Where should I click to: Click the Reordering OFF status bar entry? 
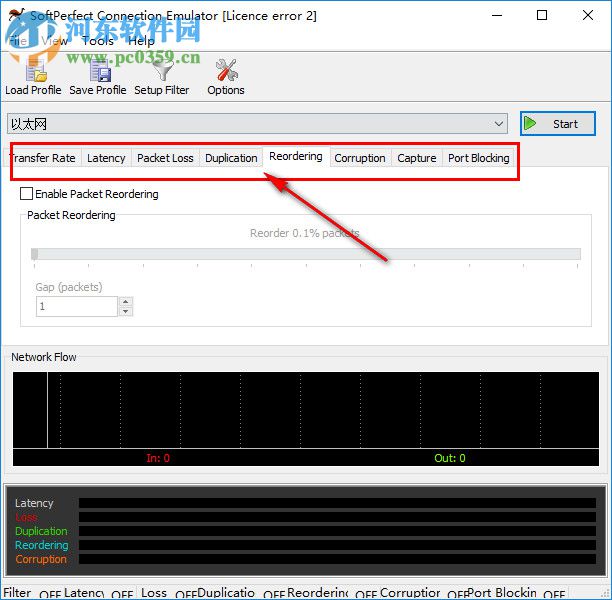click(x=332, y=593)
